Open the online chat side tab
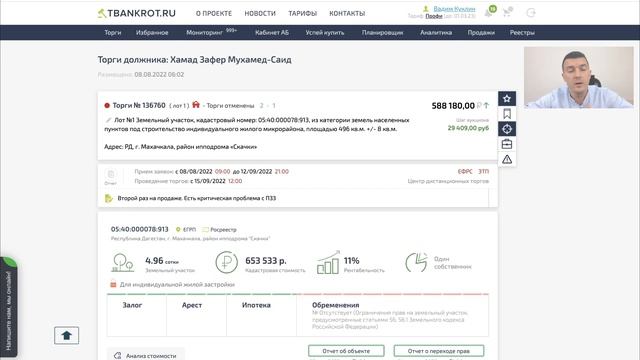Image resolution: width=640 pixels, height=360 pixels. tap(9, 307)
